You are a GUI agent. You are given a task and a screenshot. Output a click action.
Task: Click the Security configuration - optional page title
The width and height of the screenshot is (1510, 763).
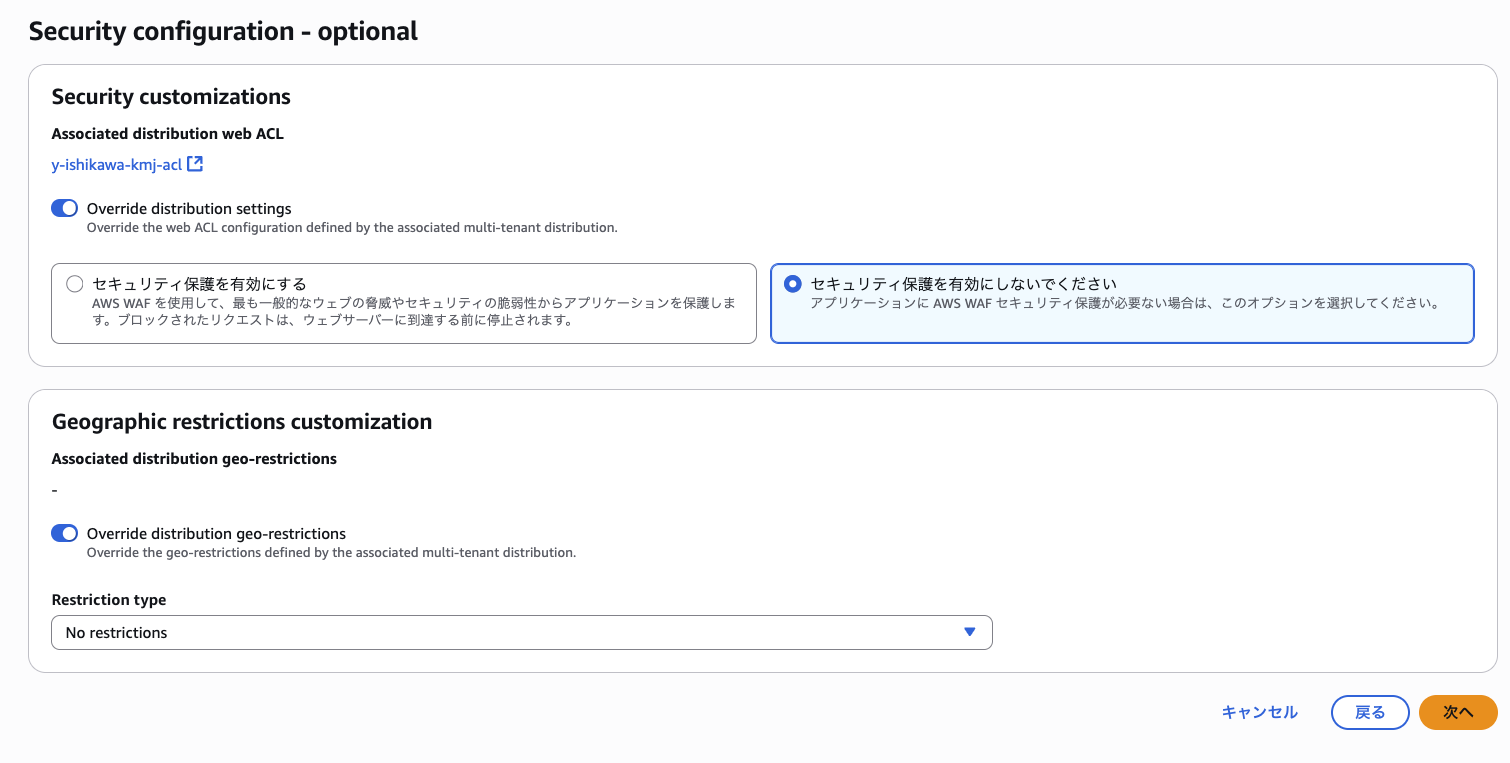tap(223, 30)
